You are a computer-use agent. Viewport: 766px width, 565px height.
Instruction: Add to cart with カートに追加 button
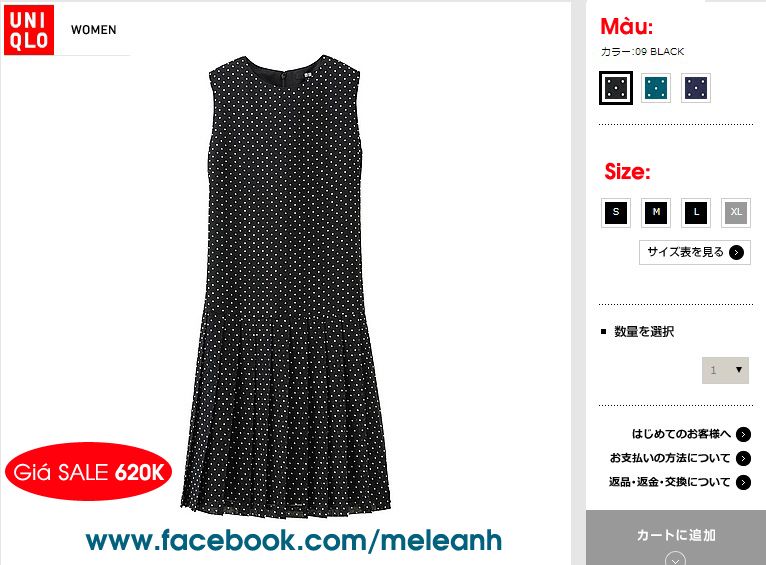click(x=676, y=537)
